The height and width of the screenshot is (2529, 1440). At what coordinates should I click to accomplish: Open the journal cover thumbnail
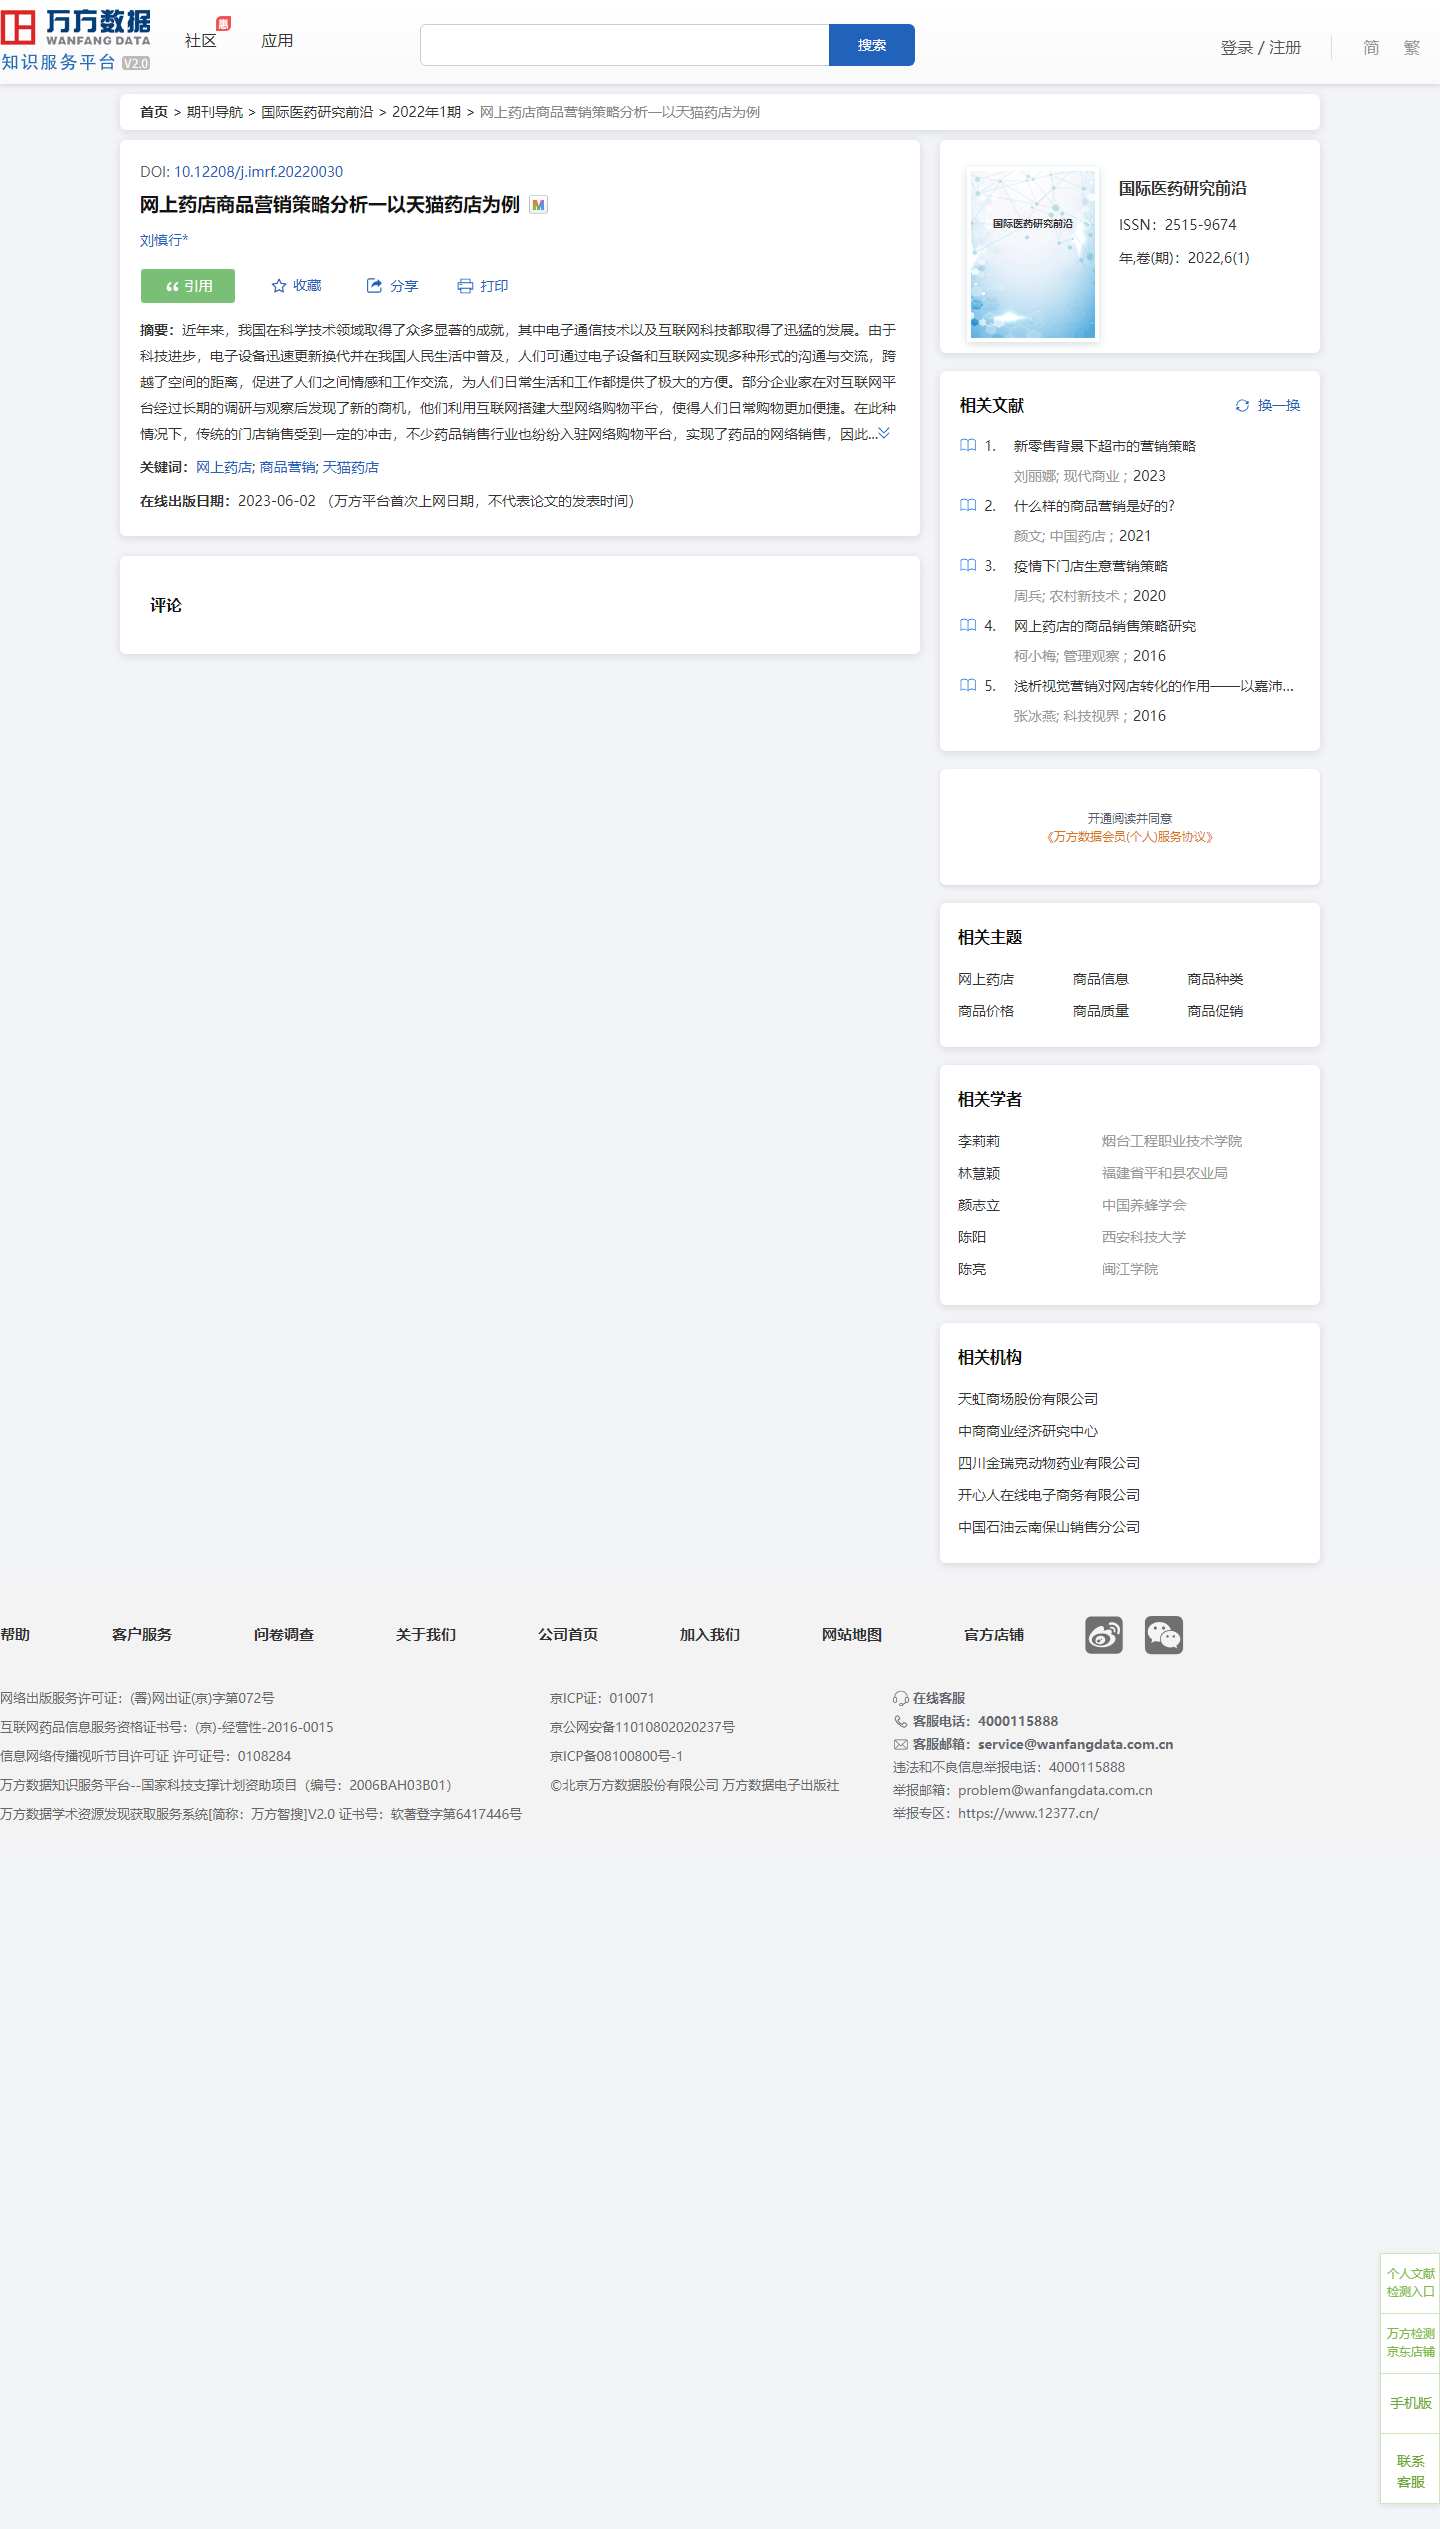(x=1033, y=254)
